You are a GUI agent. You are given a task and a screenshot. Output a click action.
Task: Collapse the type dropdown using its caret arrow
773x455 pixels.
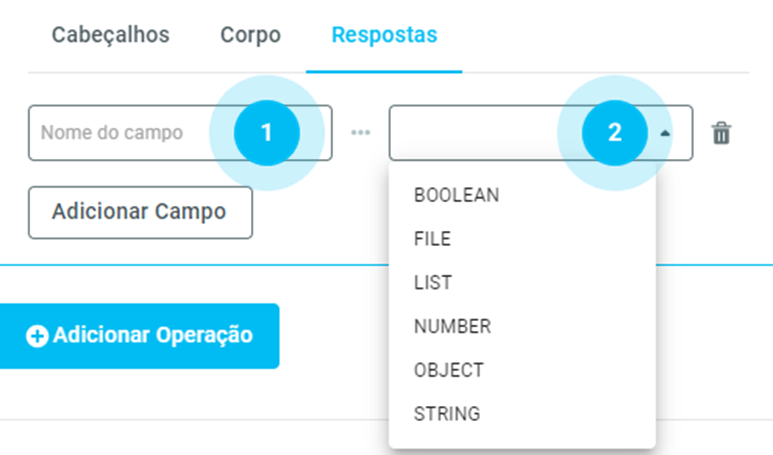click(666, 133)
